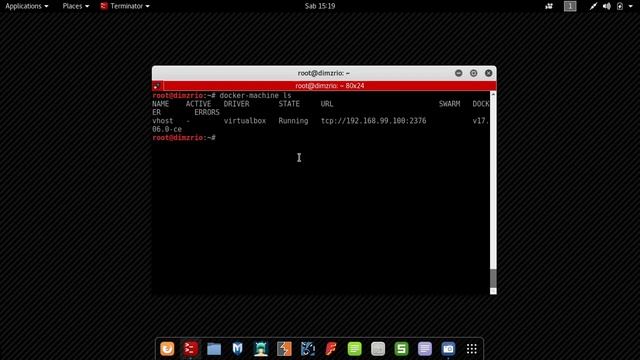Maximize the Terminator window
The image size is (640, 360).
click(x=473, y=73)
